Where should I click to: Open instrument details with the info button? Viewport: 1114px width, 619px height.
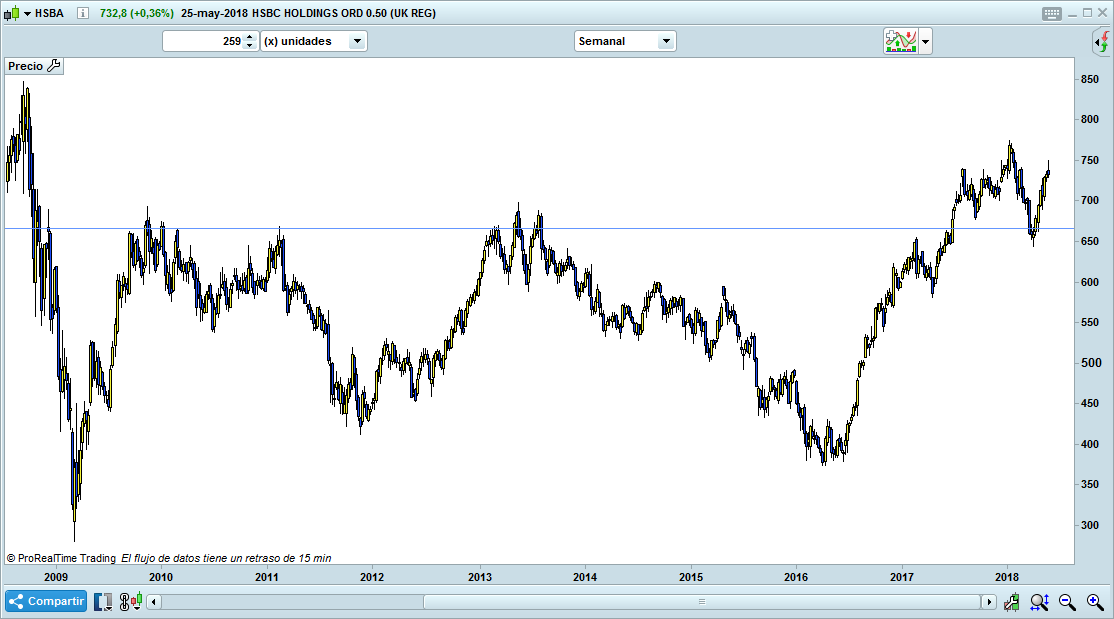tap(83, 13)
